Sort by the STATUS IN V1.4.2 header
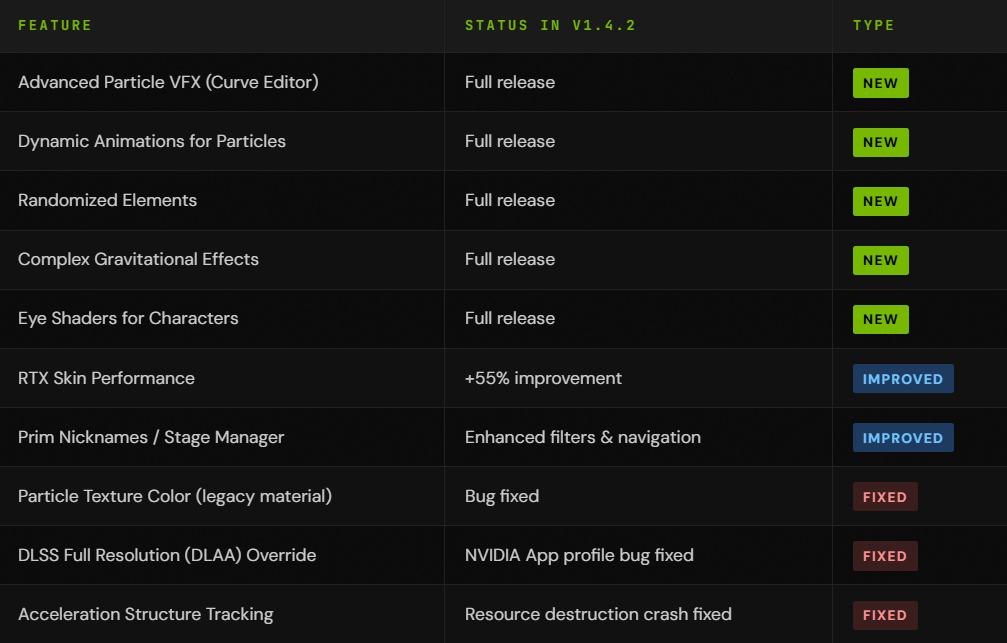 pyautogui.click(x=550, y=25)
